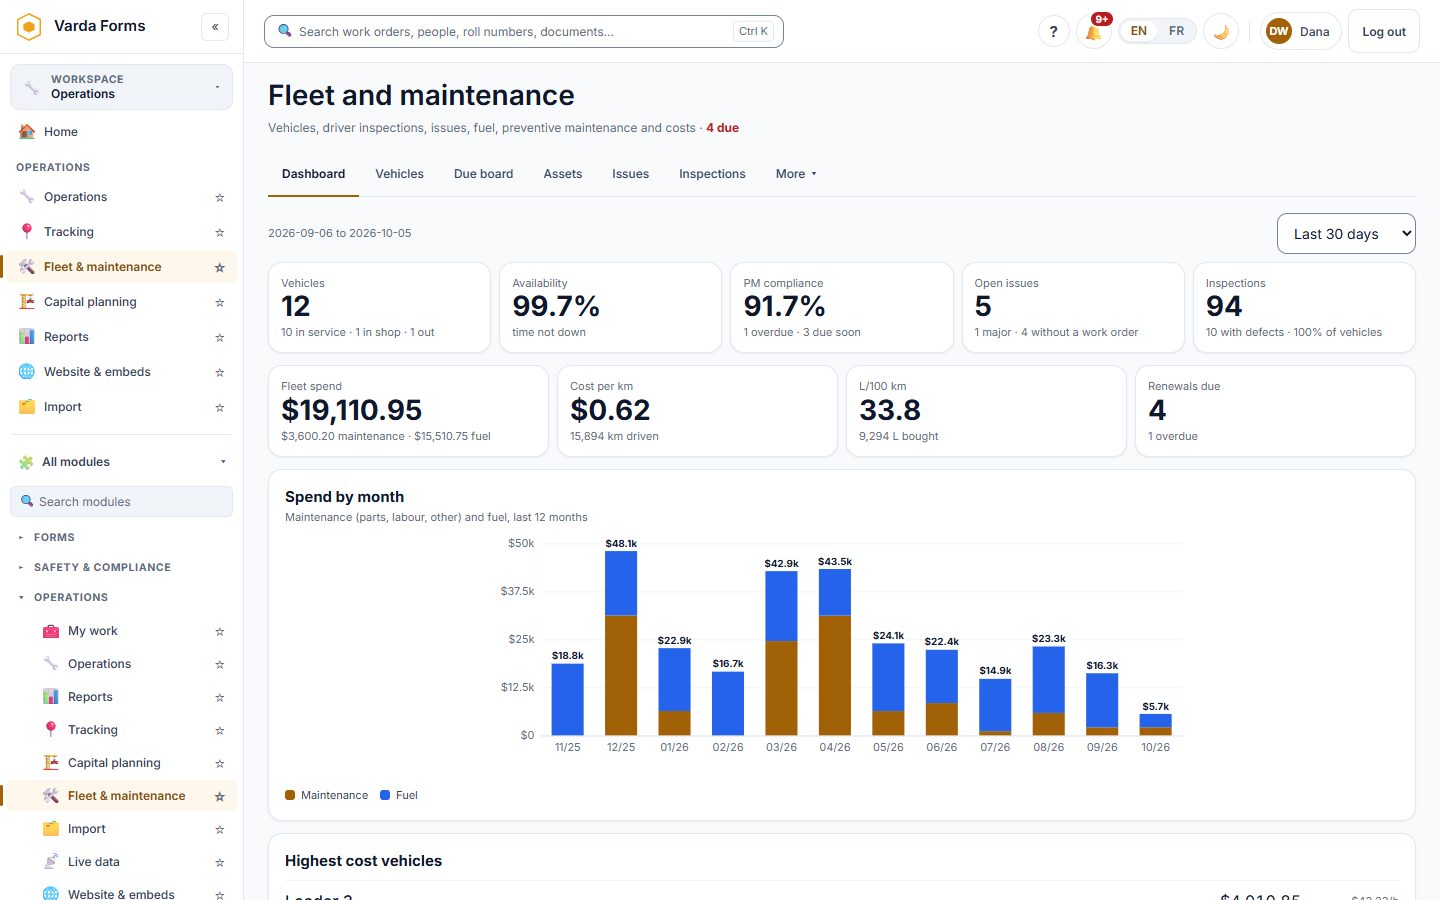1440x900 pixels.
Task: Switch to the Vehicles tab
Action: (x=399, y=174)
